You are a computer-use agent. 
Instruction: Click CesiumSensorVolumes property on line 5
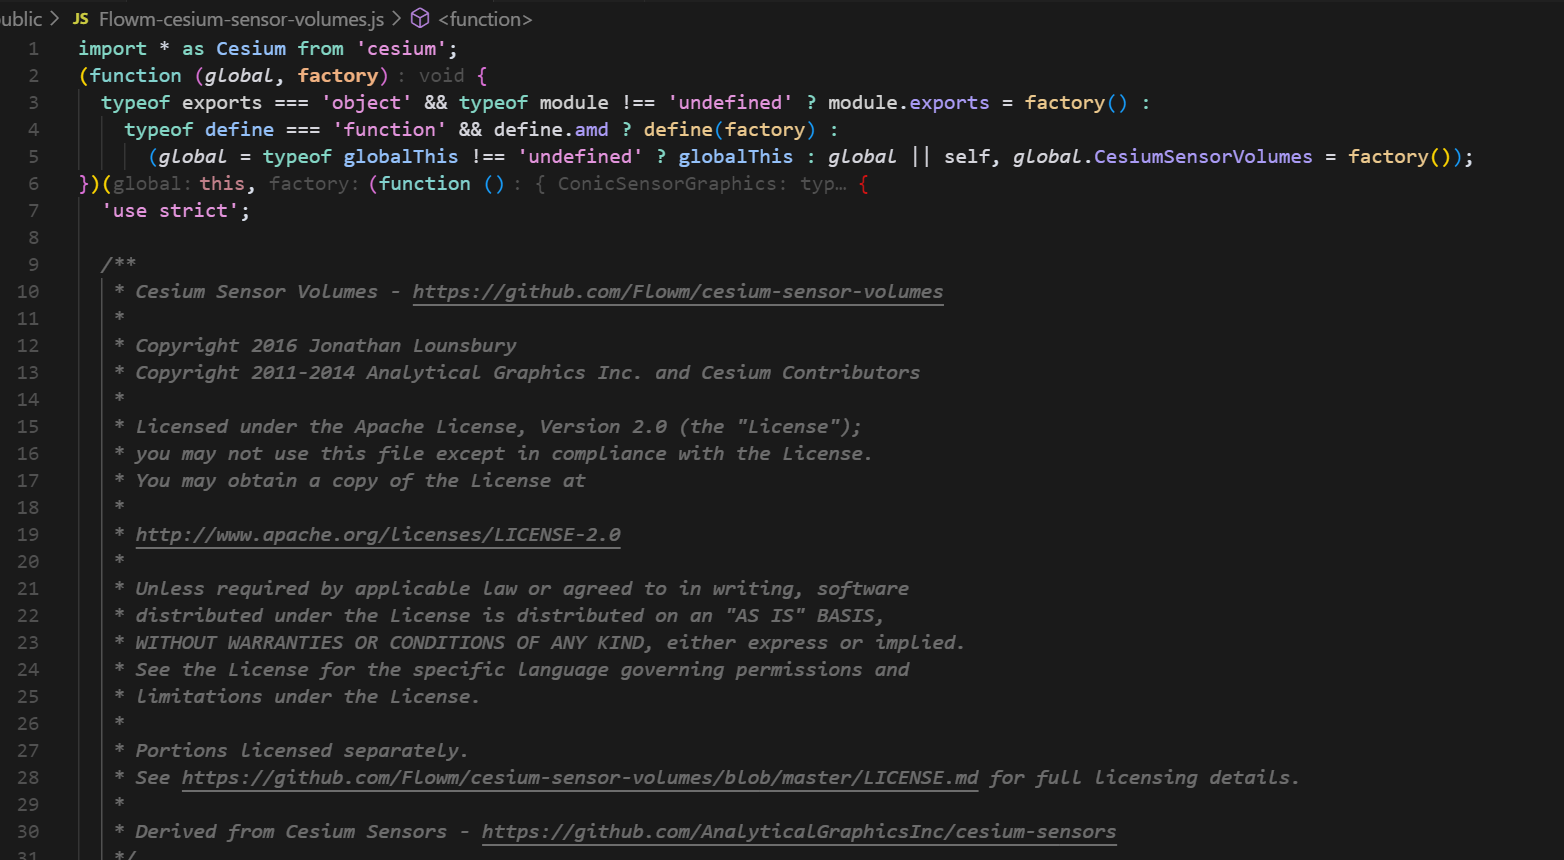coord(1203,156)
